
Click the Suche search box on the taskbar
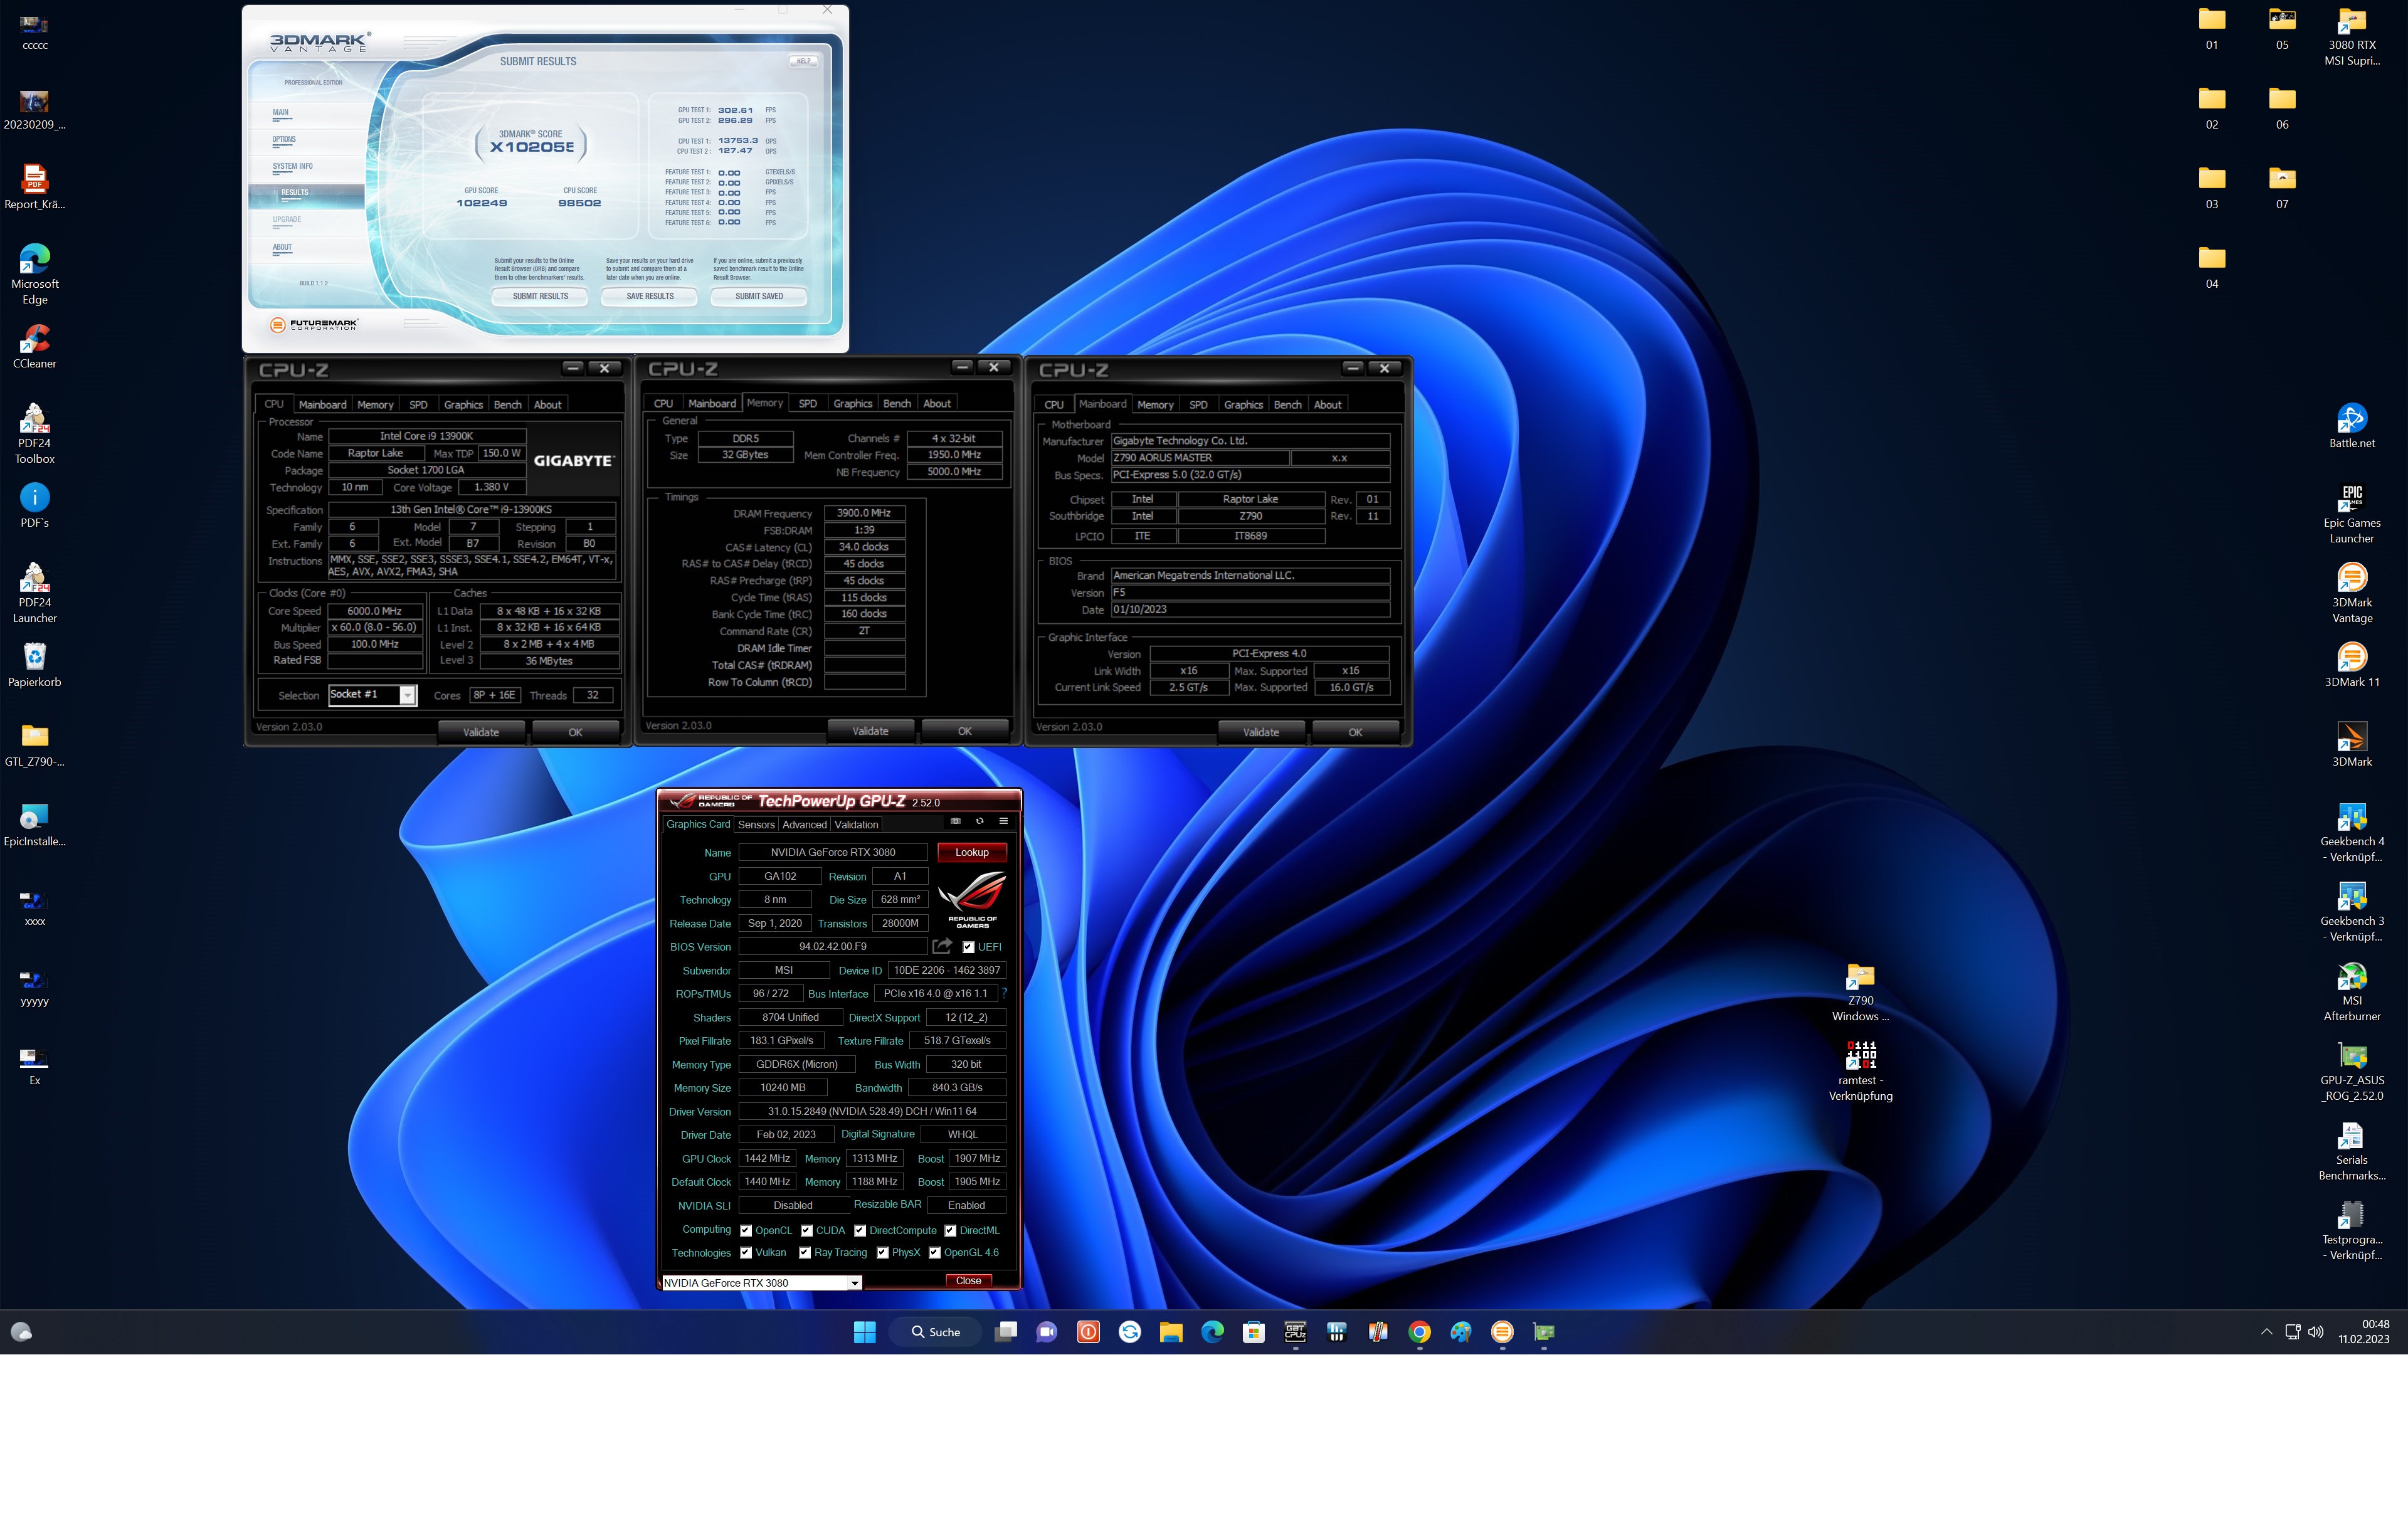936,1331
